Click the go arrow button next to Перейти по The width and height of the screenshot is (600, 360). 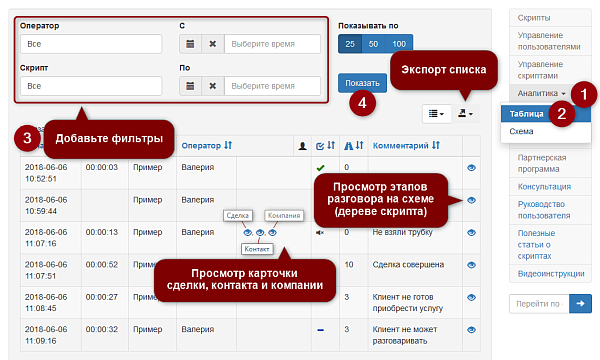(580, 303)
